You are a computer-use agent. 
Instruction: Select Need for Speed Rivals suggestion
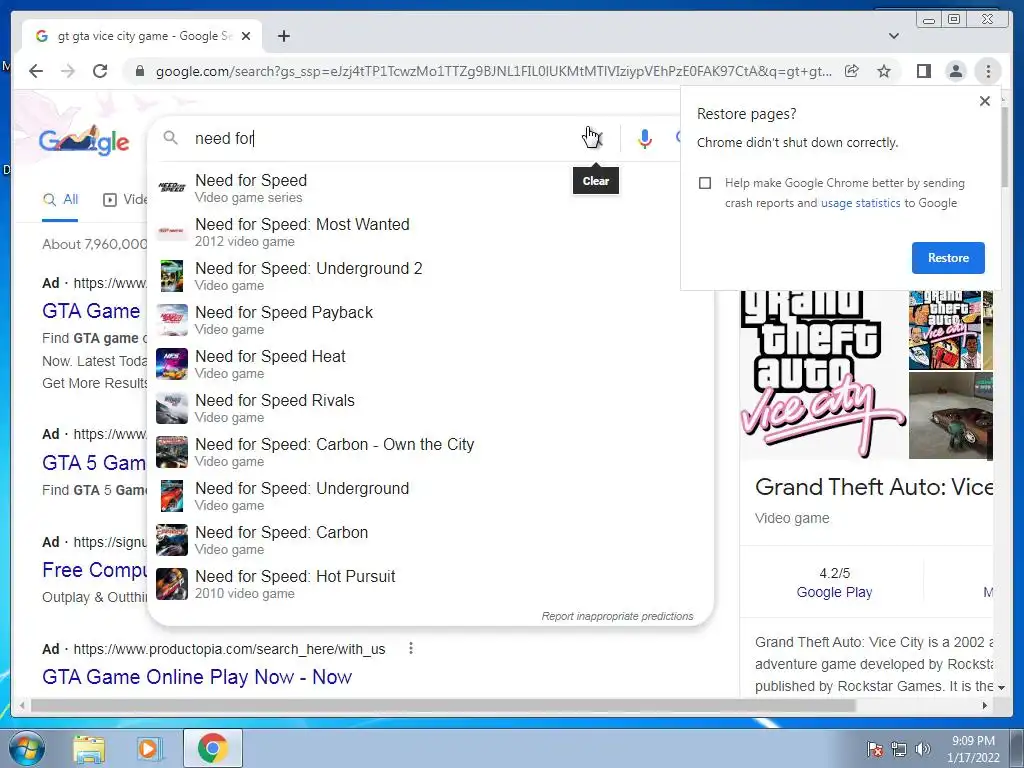pos(431,408)
